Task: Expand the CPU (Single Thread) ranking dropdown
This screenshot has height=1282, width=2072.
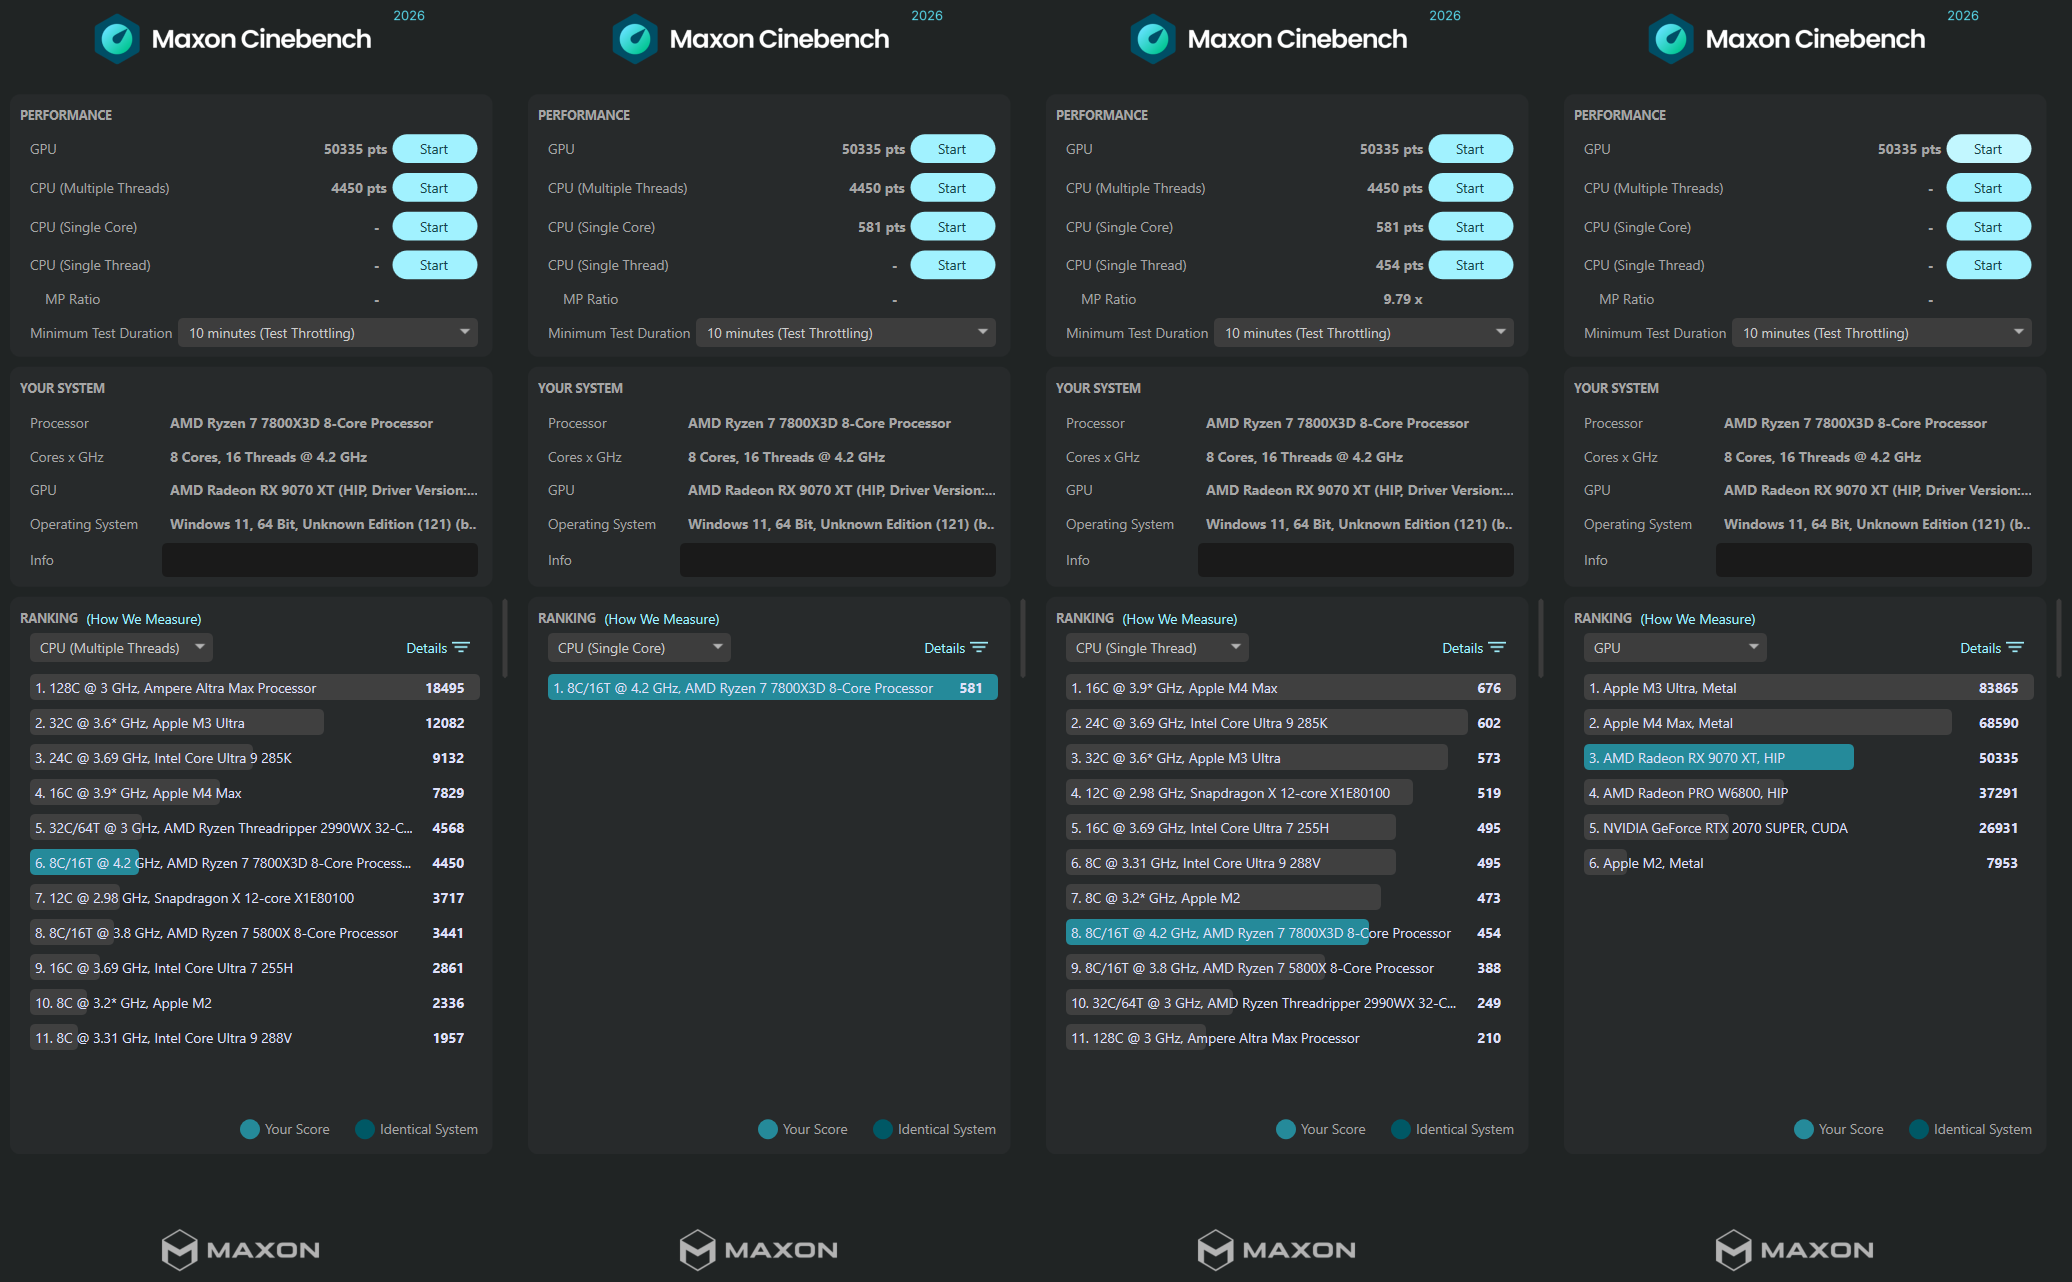Action: point(1157,648)
